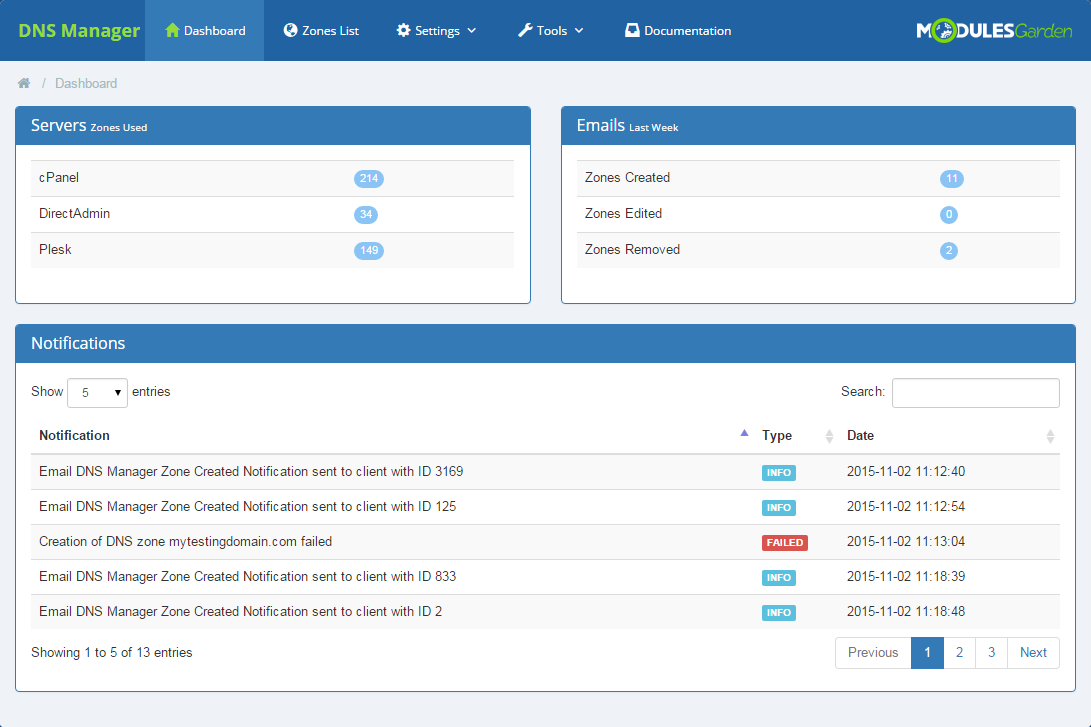Viewport: 1091px width, 727px height.
Task: Open the Zones List menu item
Action: coord(321,31)
